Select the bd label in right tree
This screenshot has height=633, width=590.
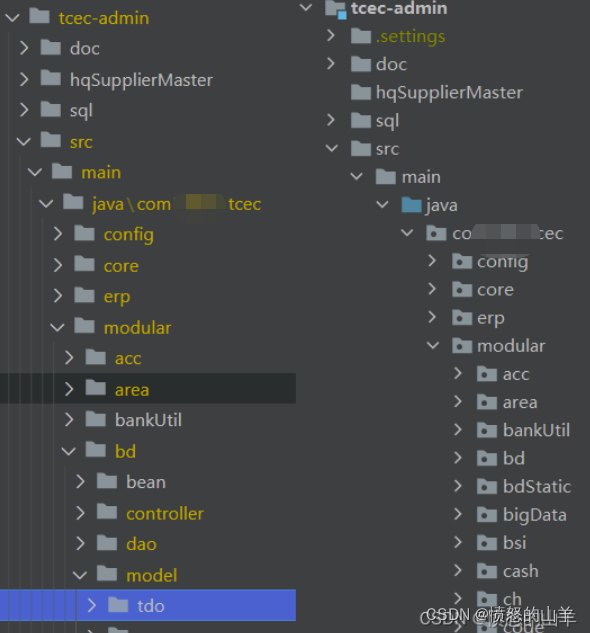coord(514,458)
